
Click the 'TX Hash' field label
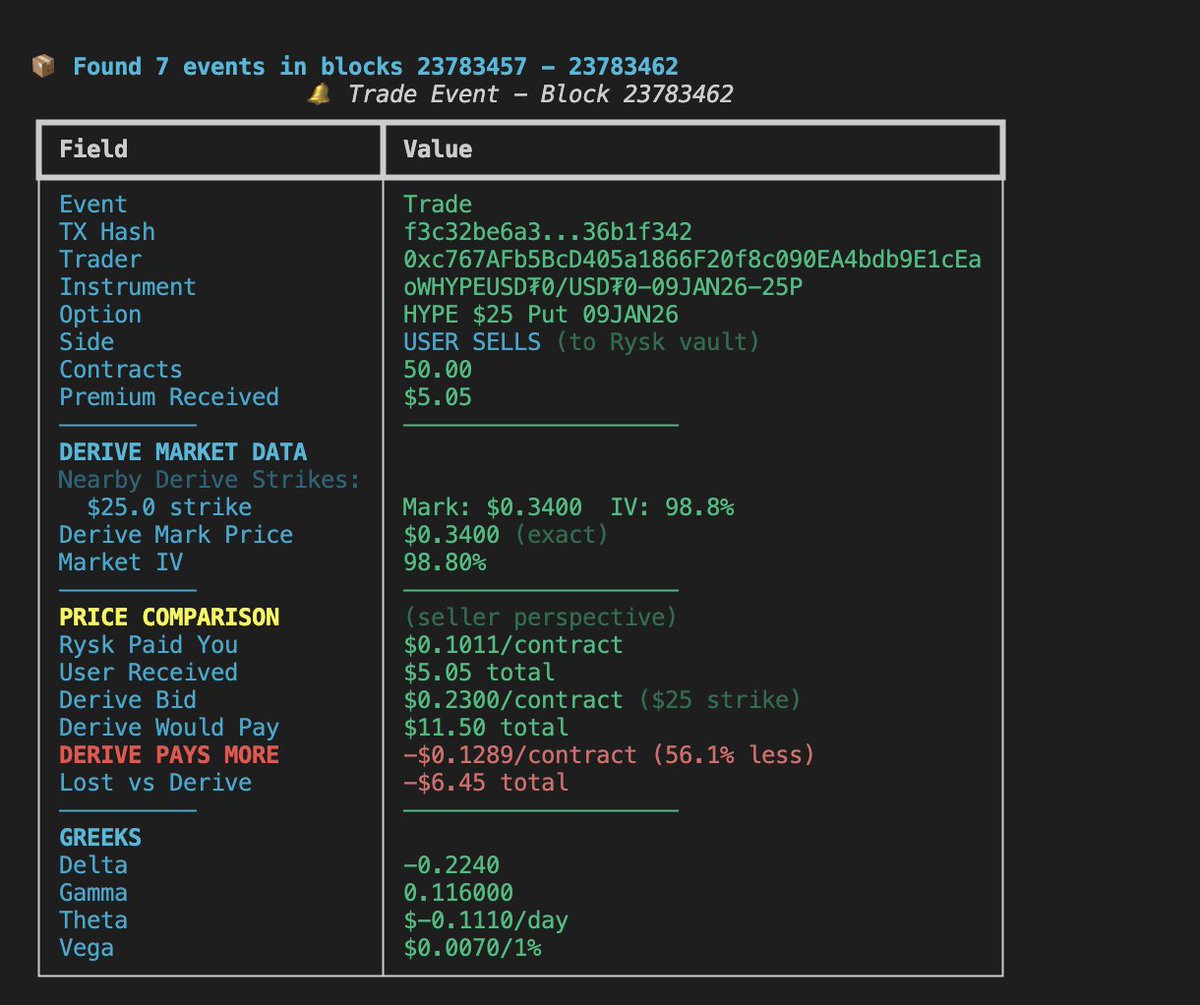click(x=107, y=232)
